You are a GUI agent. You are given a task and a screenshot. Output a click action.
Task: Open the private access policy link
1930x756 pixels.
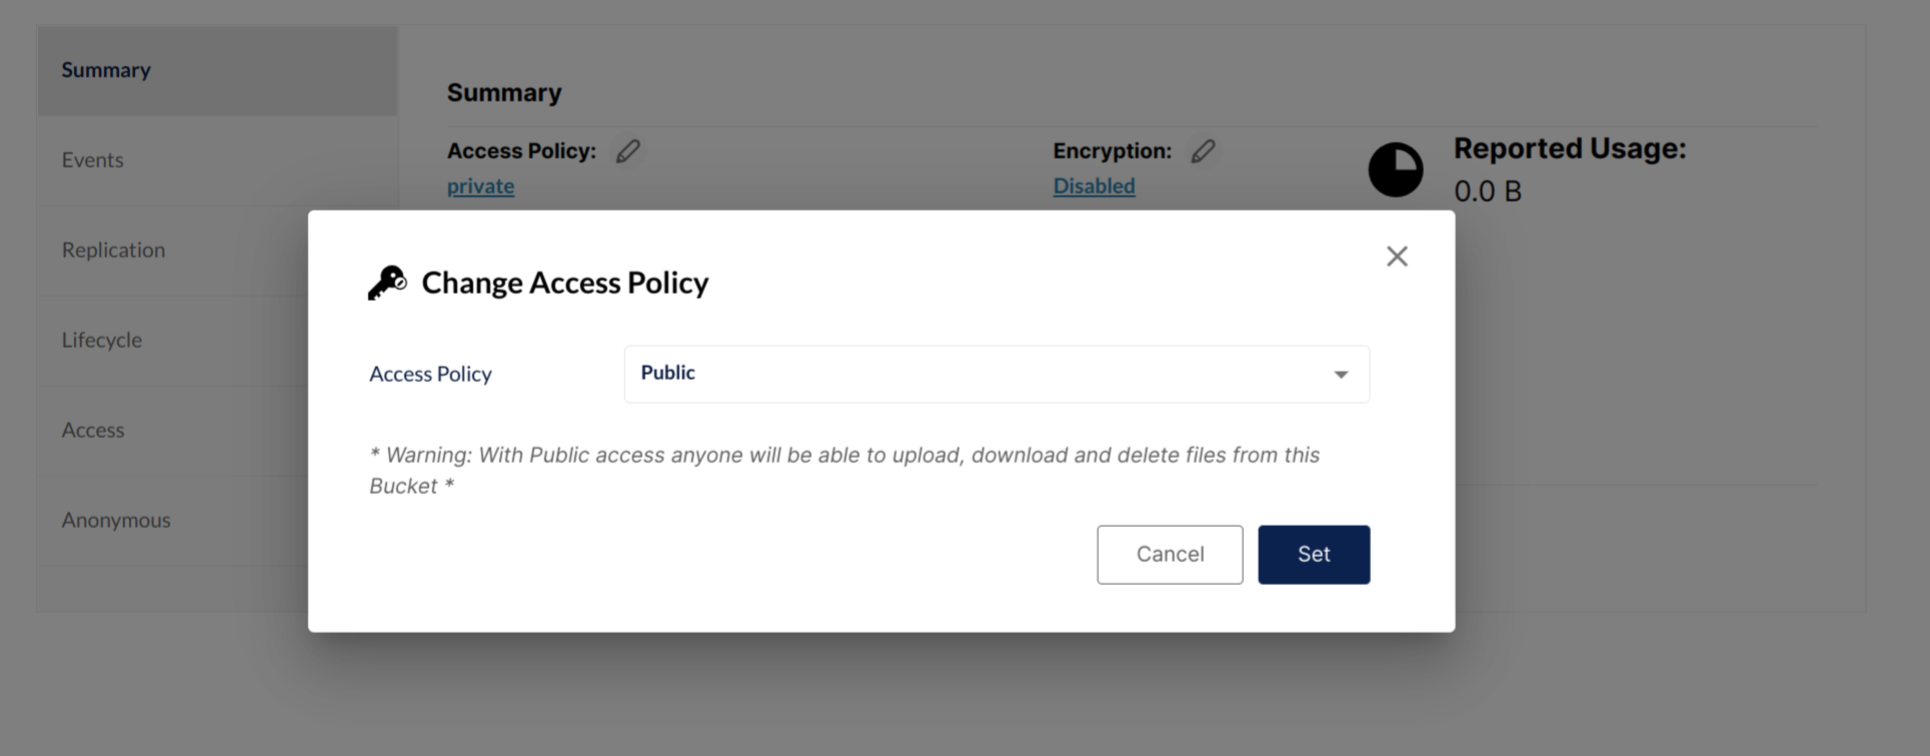pos(480,186)
